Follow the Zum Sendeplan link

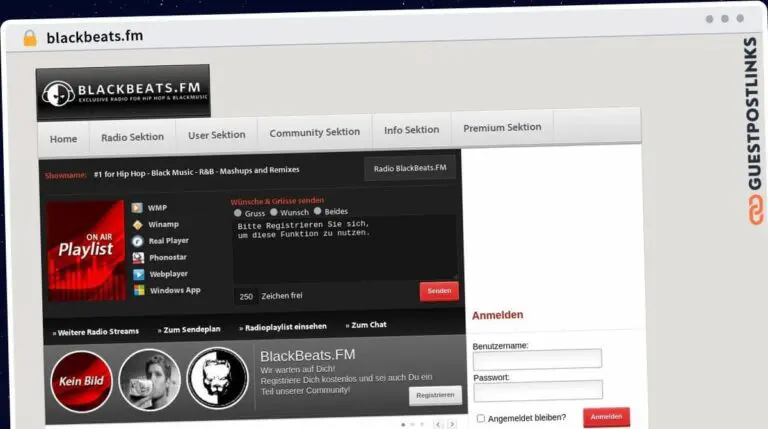tap(189, 330)
